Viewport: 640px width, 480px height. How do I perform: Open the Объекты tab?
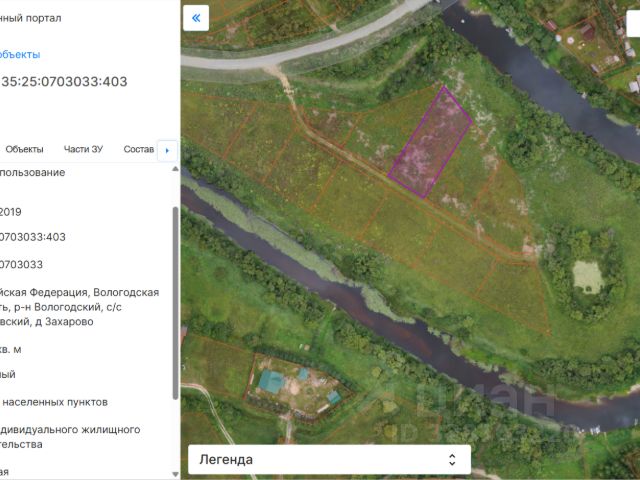point(24,149)
